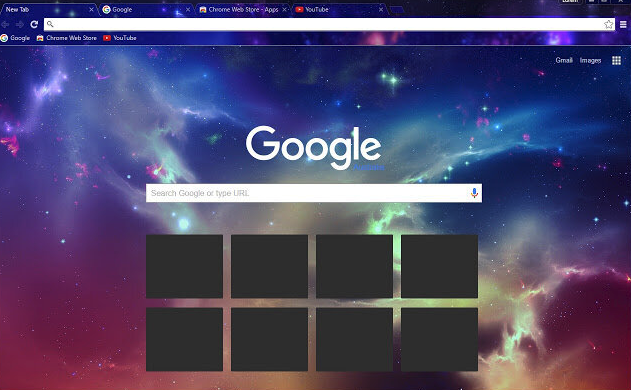
Task: Click the reload page icon
Action: coord(34,25)
